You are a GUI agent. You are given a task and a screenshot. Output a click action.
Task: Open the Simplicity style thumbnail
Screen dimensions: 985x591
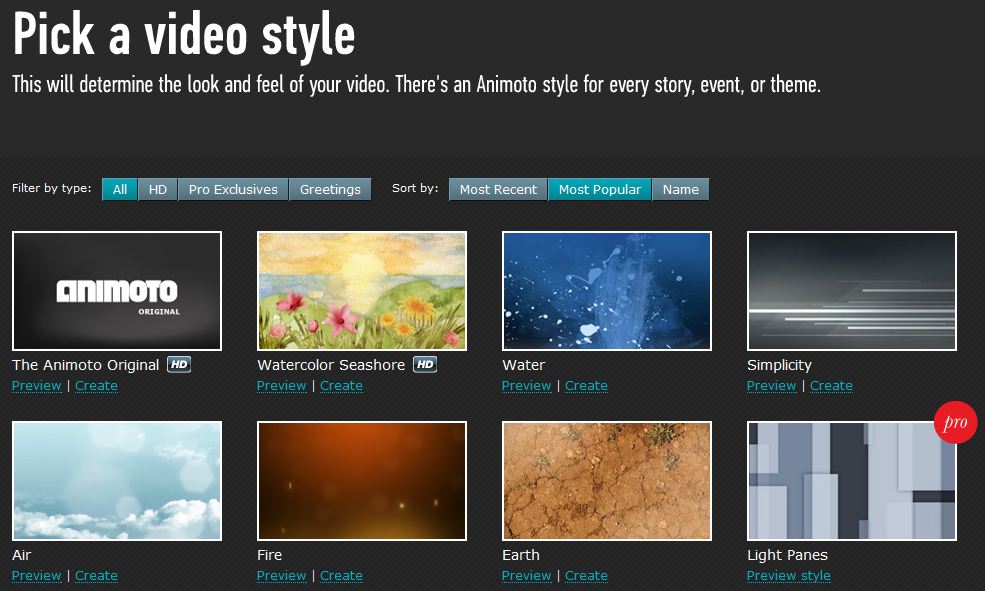click(852, 291)
